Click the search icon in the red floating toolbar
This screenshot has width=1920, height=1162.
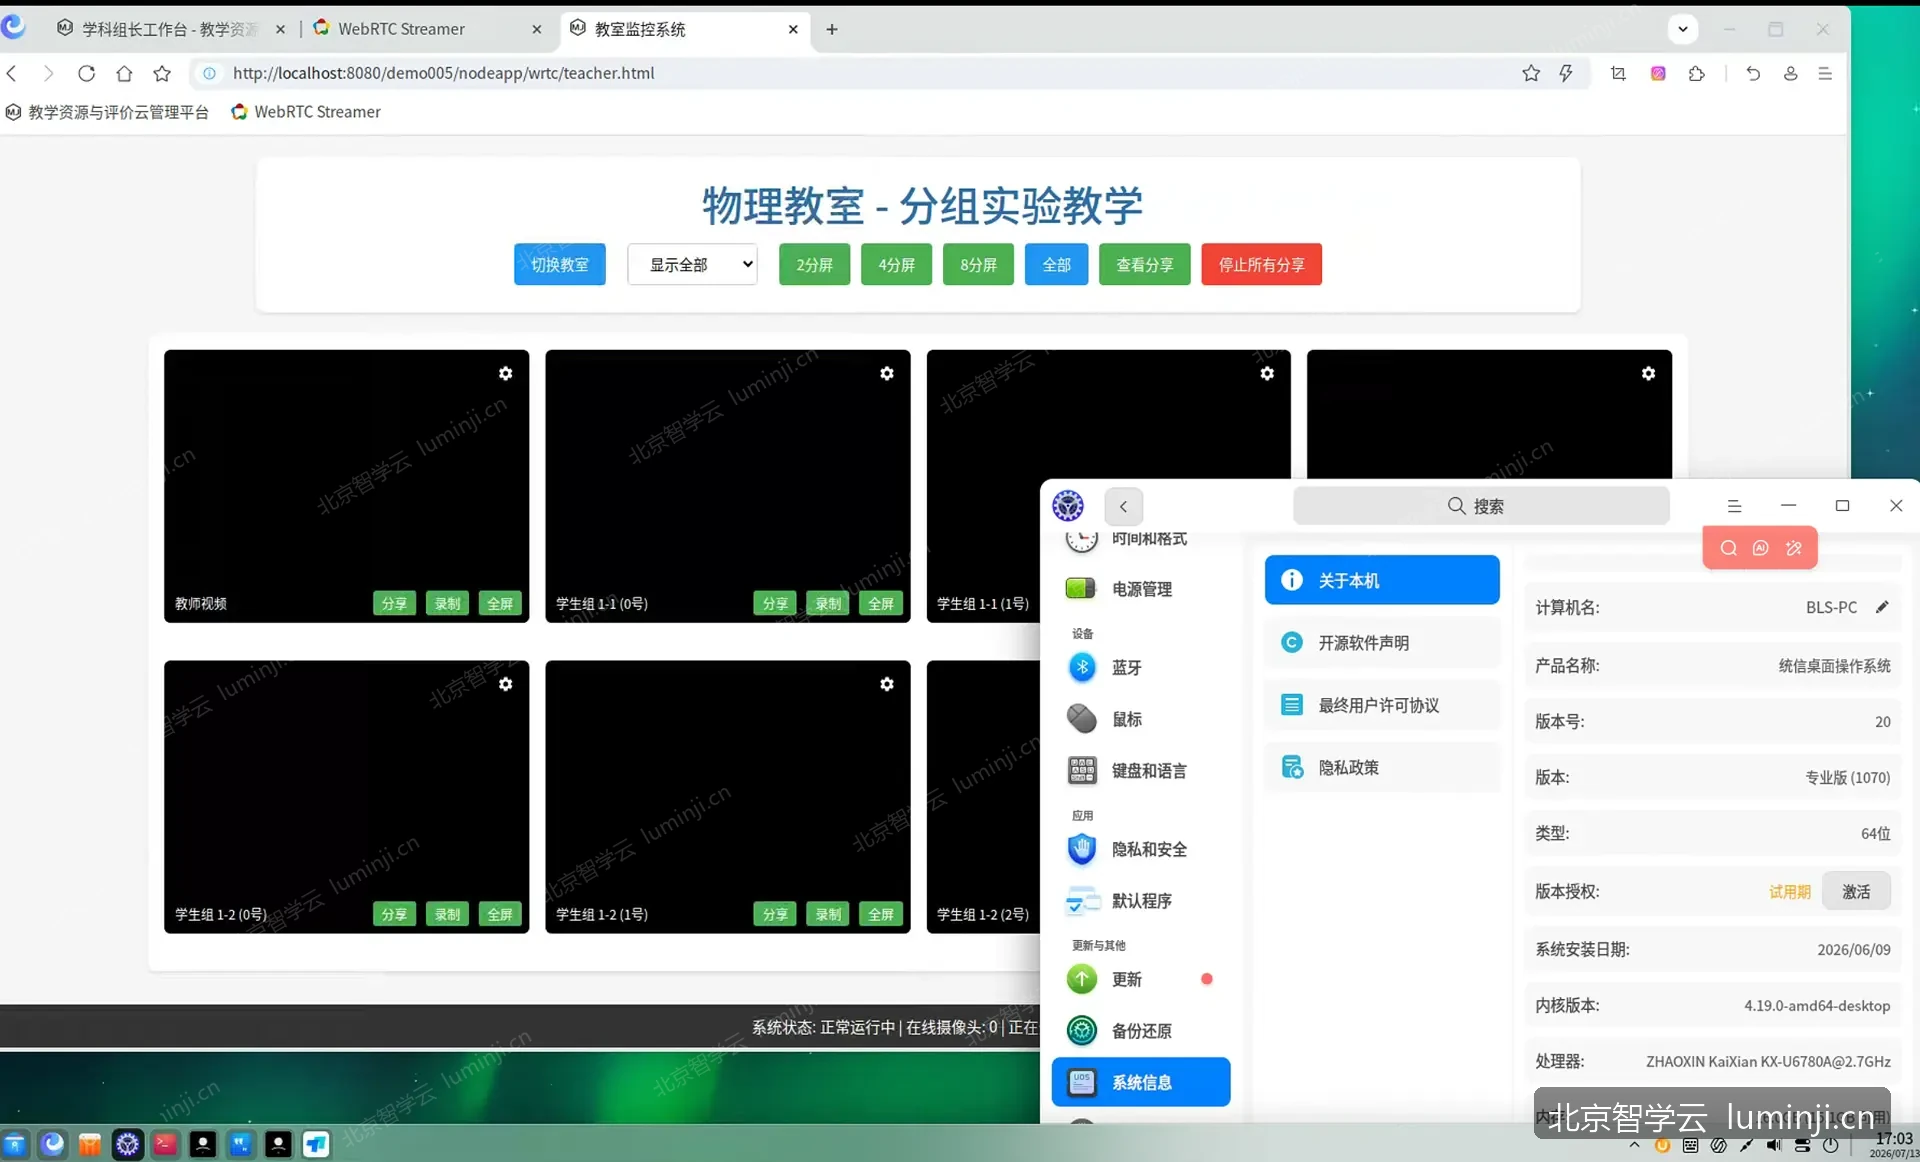point(1728,548)
